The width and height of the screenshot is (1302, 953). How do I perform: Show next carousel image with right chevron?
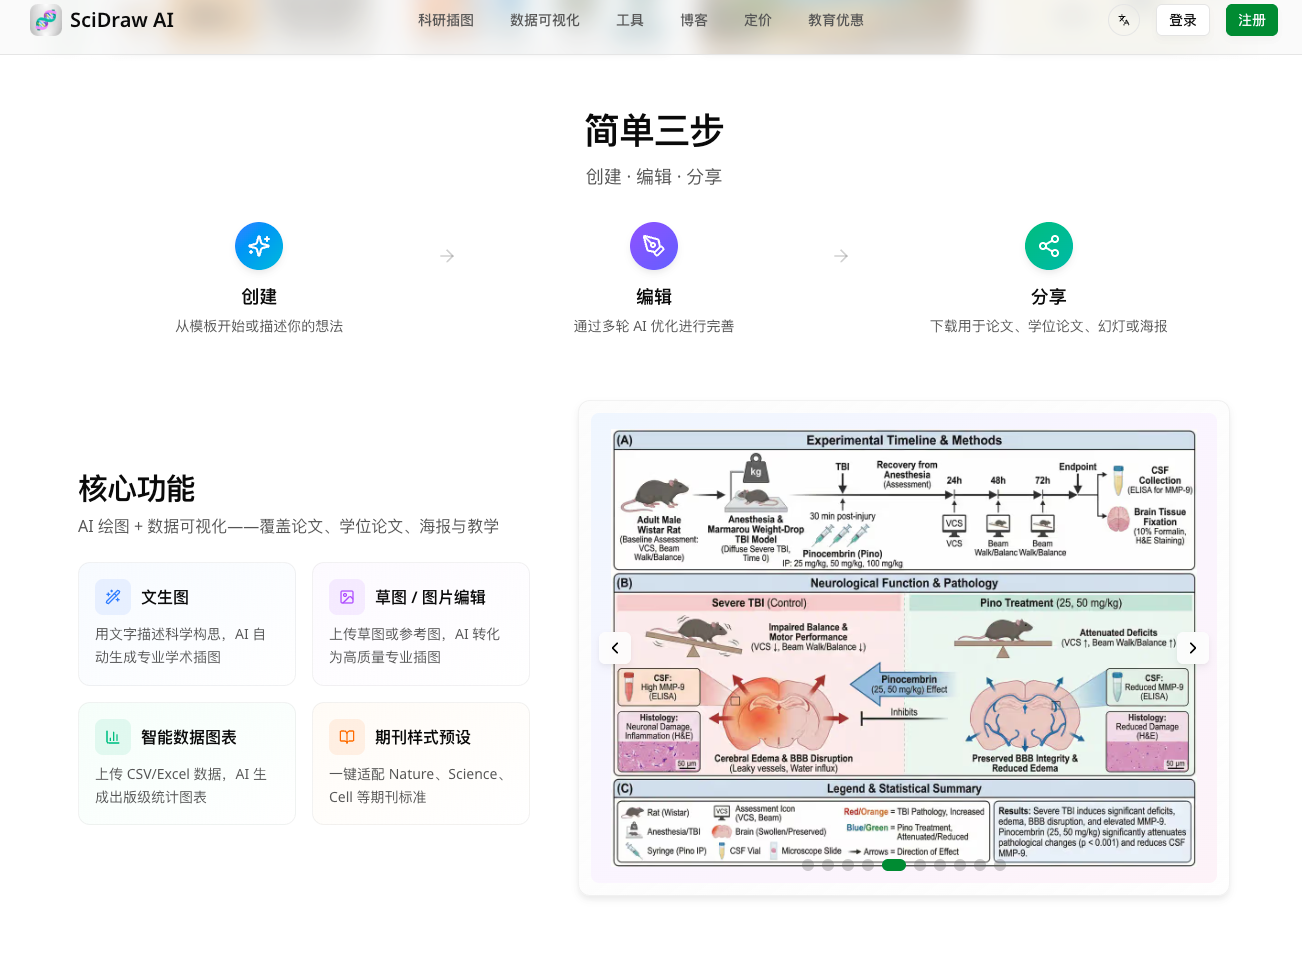pos(1192,648)
